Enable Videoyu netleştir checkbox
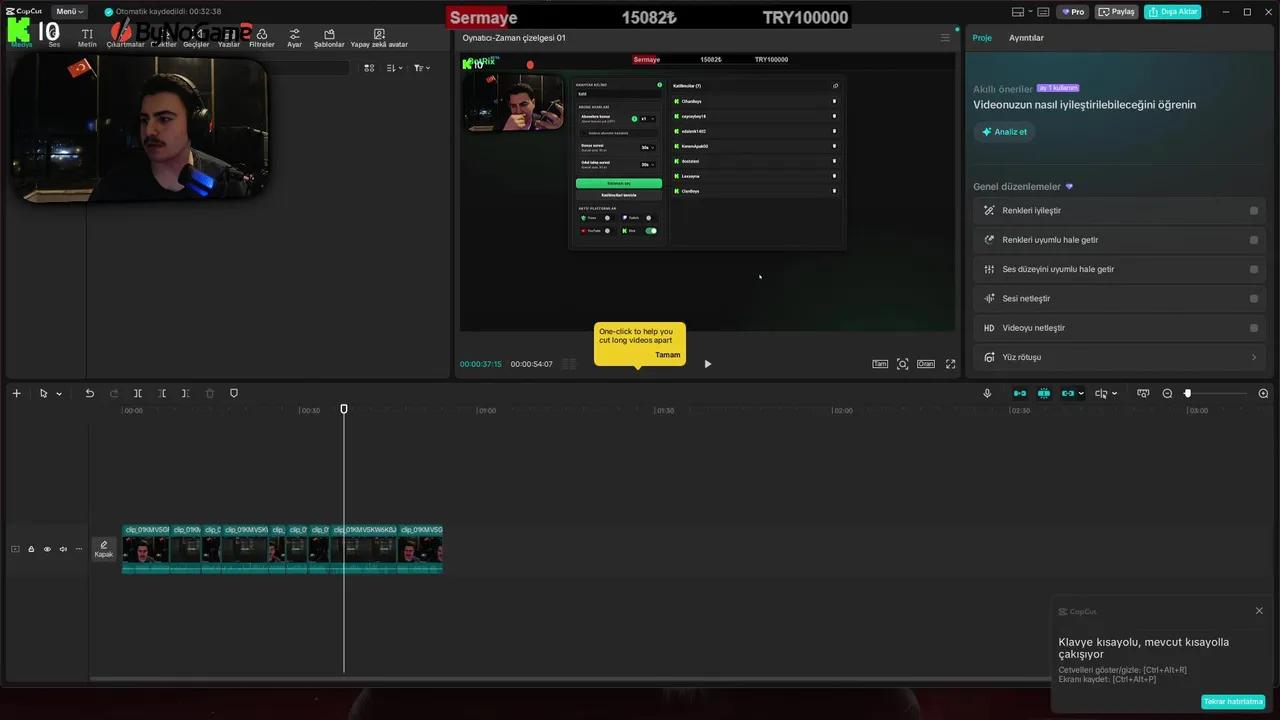This screenshot has width=1280, height=720. click(x=1254, y=328)
